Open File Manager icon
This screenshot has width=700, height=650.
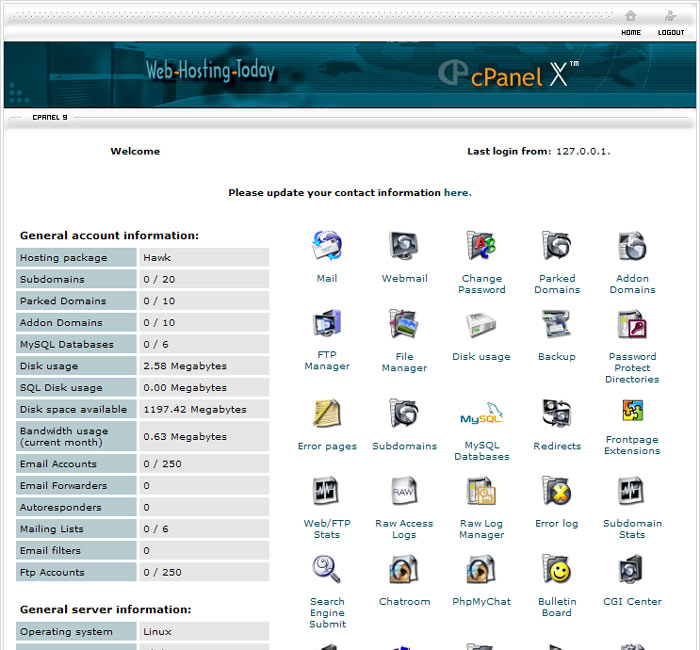tap(404, 324)
